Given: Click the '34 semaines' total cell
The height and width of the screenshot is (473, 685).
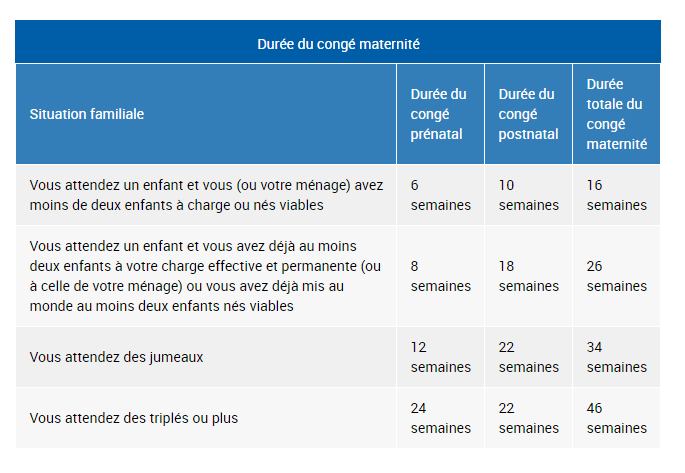Looking at the screenshot, I should pyautogui.click(x=616, y=357).
